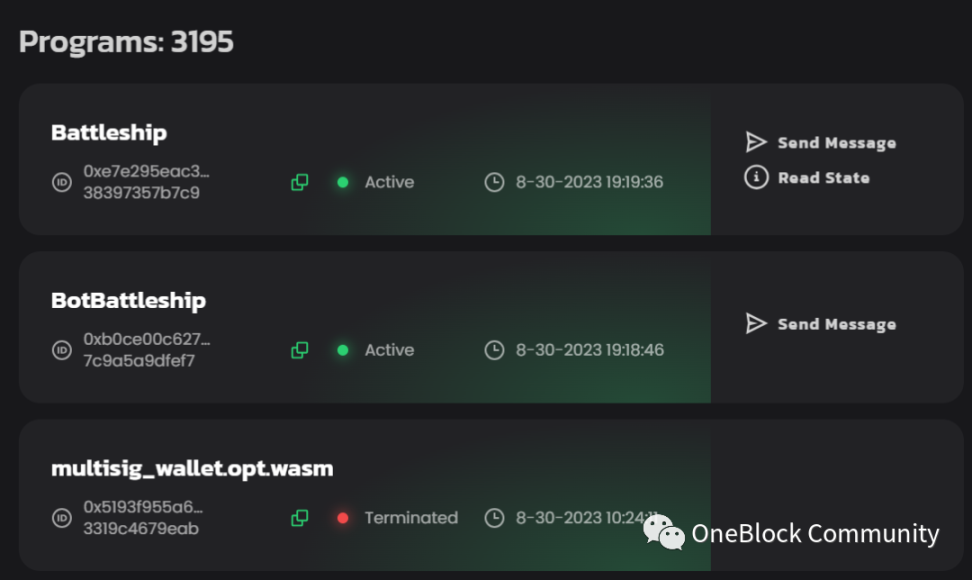Click the clock icon for Battleship timestamp
Screen dimensions: 972x580
coord(494,182)
